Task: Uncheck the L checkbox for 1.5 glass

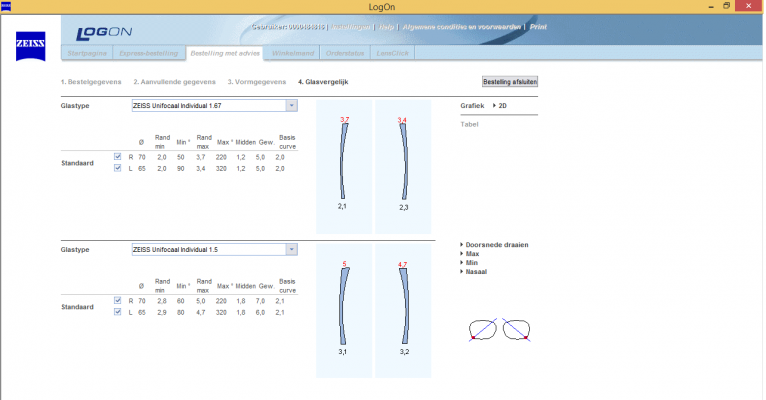Action: [117, 312]
